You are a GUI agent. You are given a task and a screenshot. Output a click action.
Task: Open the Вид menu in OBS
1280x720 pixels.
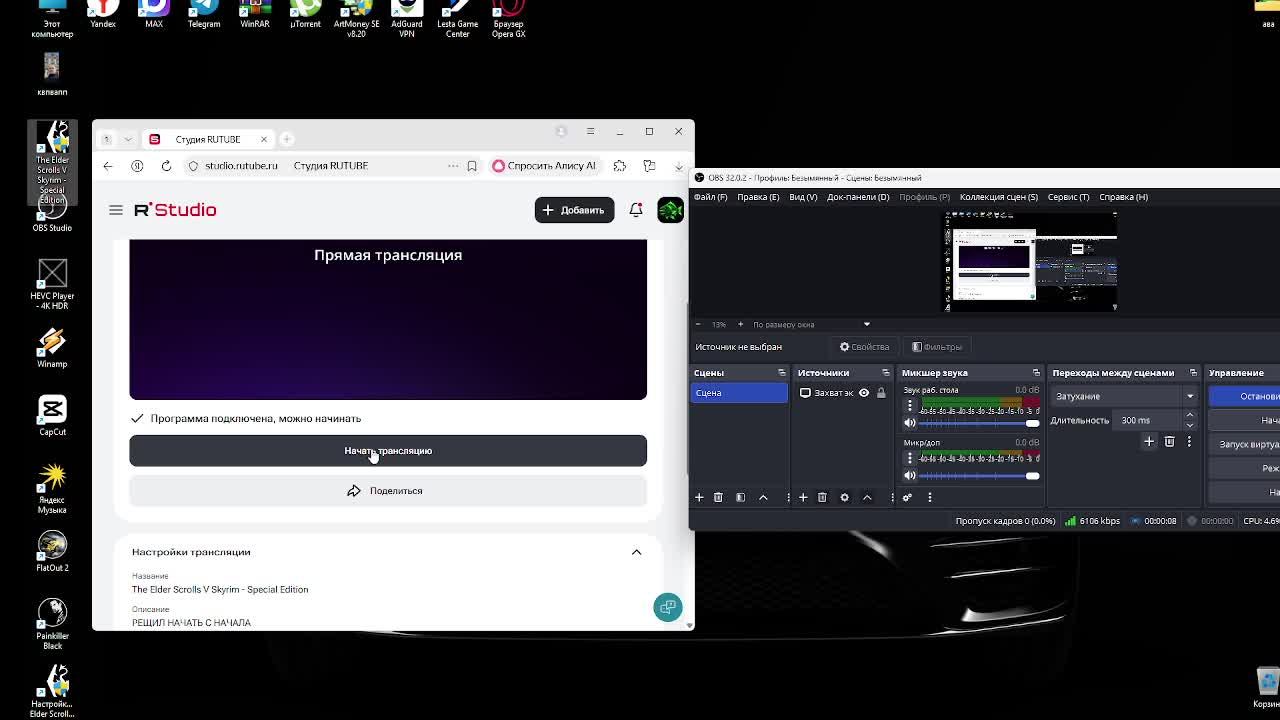click(803, 197)
